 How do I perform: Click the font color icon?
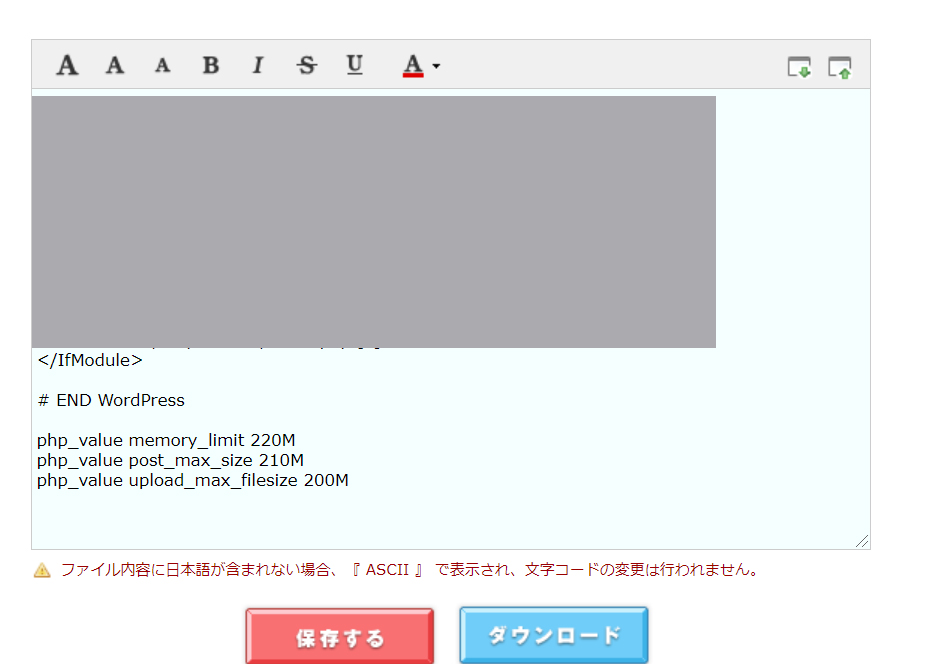pyautogui.click(x=413, y=65)
